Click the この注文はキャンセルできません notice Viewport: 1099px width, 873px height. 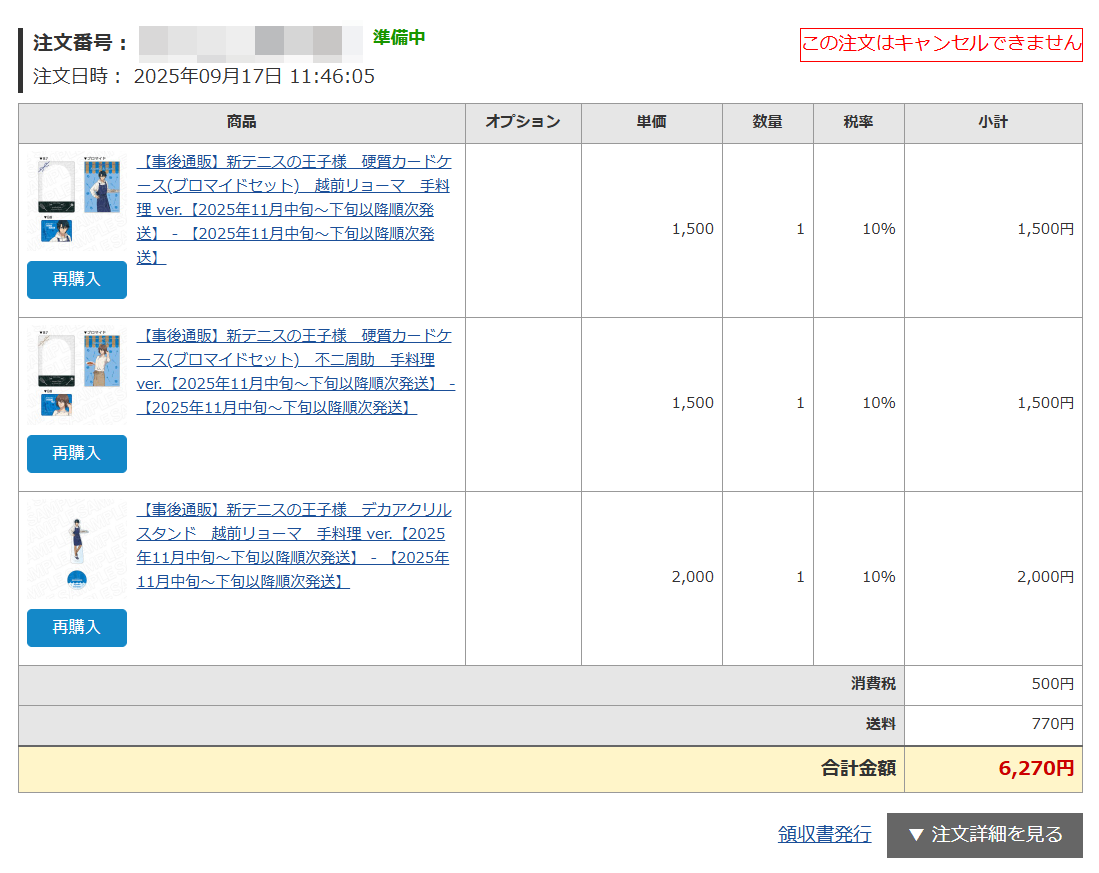click(x=941, y=44)
